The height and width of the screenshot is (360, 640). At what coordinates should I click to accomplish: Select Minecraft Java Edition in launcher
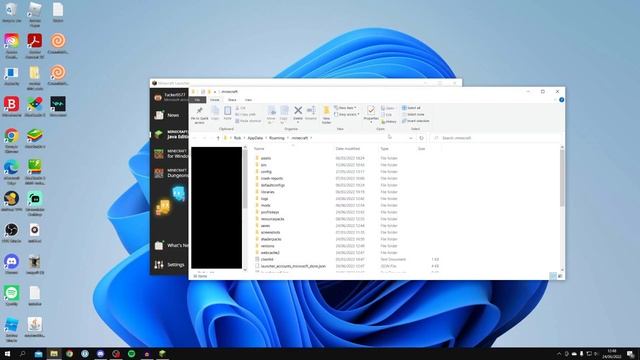point(171,134)
